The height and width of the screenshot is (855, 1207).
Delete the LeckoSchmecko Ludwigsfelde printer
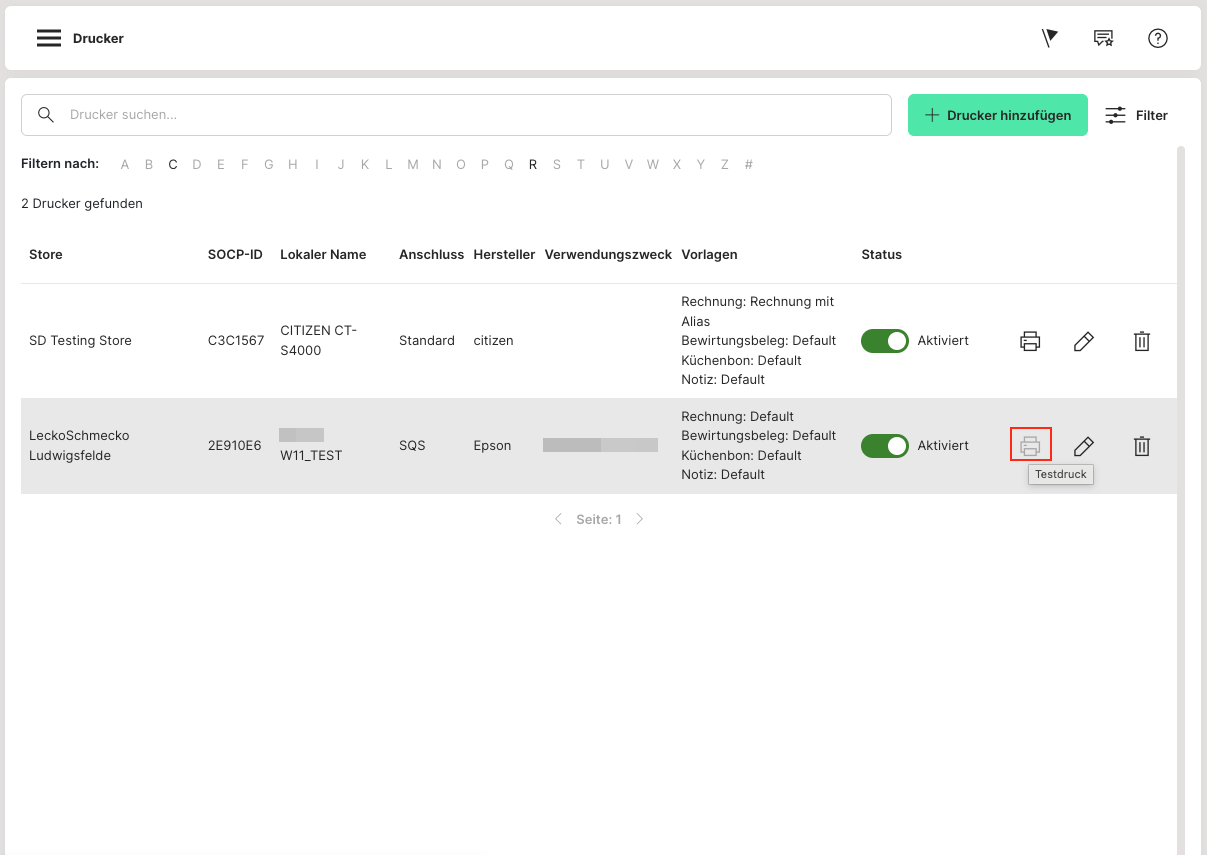click(1141, 446)
